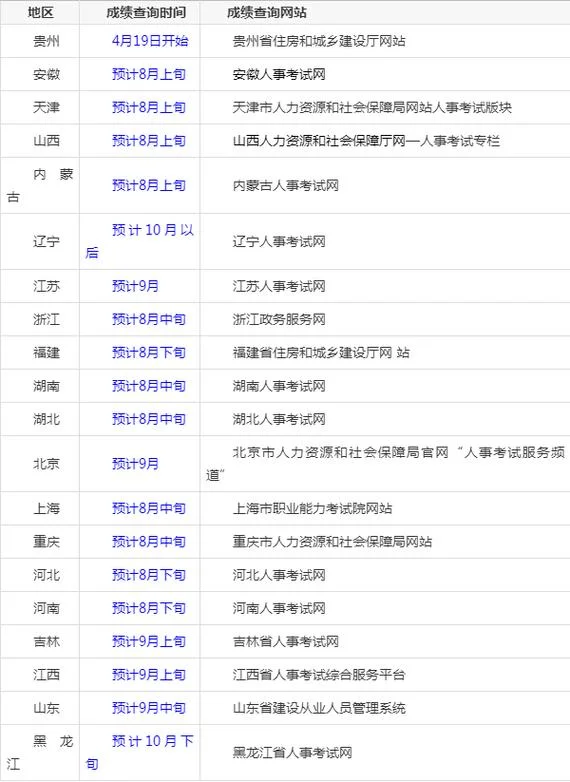This screenshot has width=570, height=782.
Task: Open 预计8月中旬 in the 湖南 row
Action: tap(149, 386)
